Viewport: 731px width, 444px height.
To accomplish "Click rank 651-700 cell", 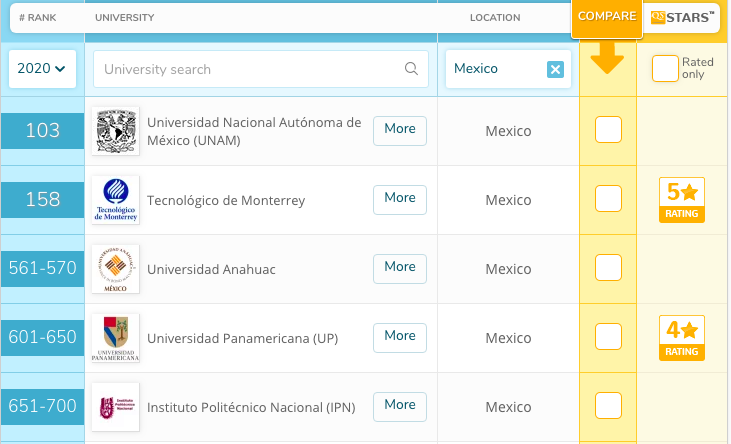I will 42,407.
